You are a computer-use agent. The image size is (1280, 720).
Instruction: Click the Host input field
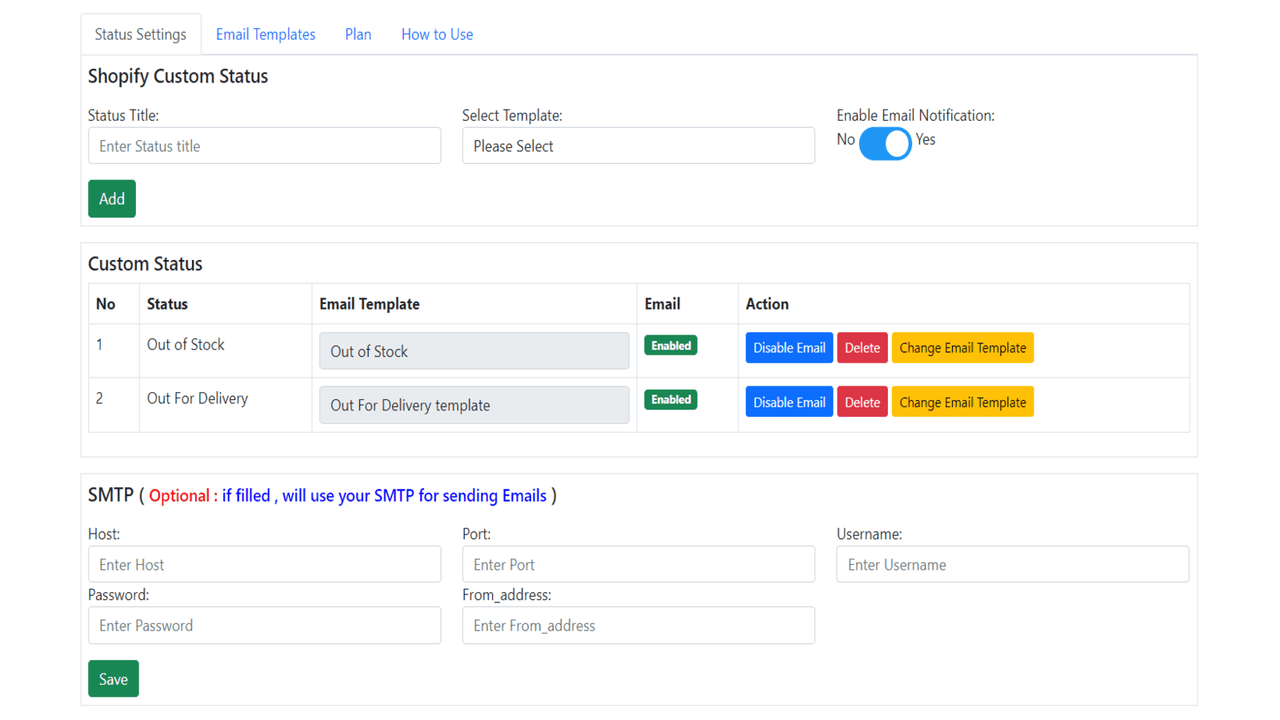pyautogui.click(x=264, y=563)
